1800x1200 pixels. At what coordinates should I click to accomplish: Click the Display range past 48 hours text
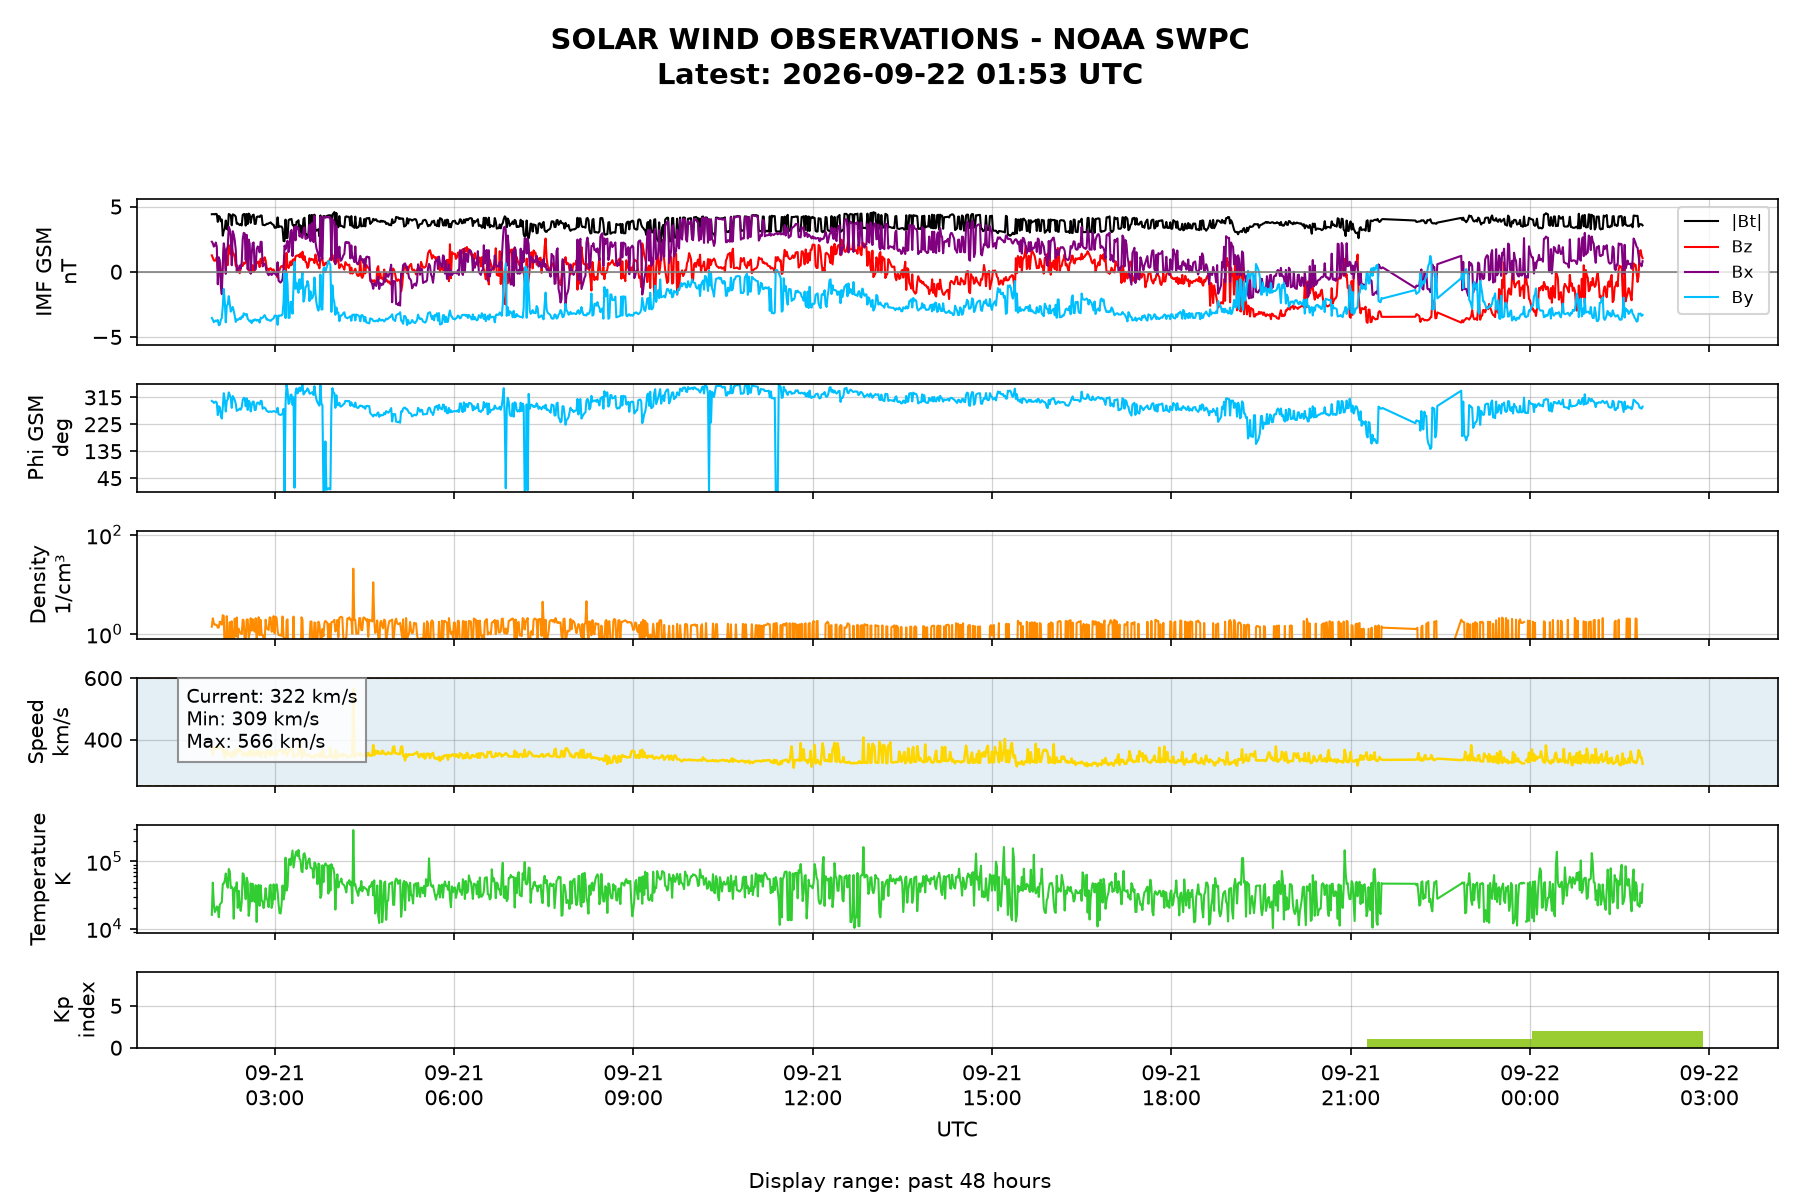(900, 1181)
